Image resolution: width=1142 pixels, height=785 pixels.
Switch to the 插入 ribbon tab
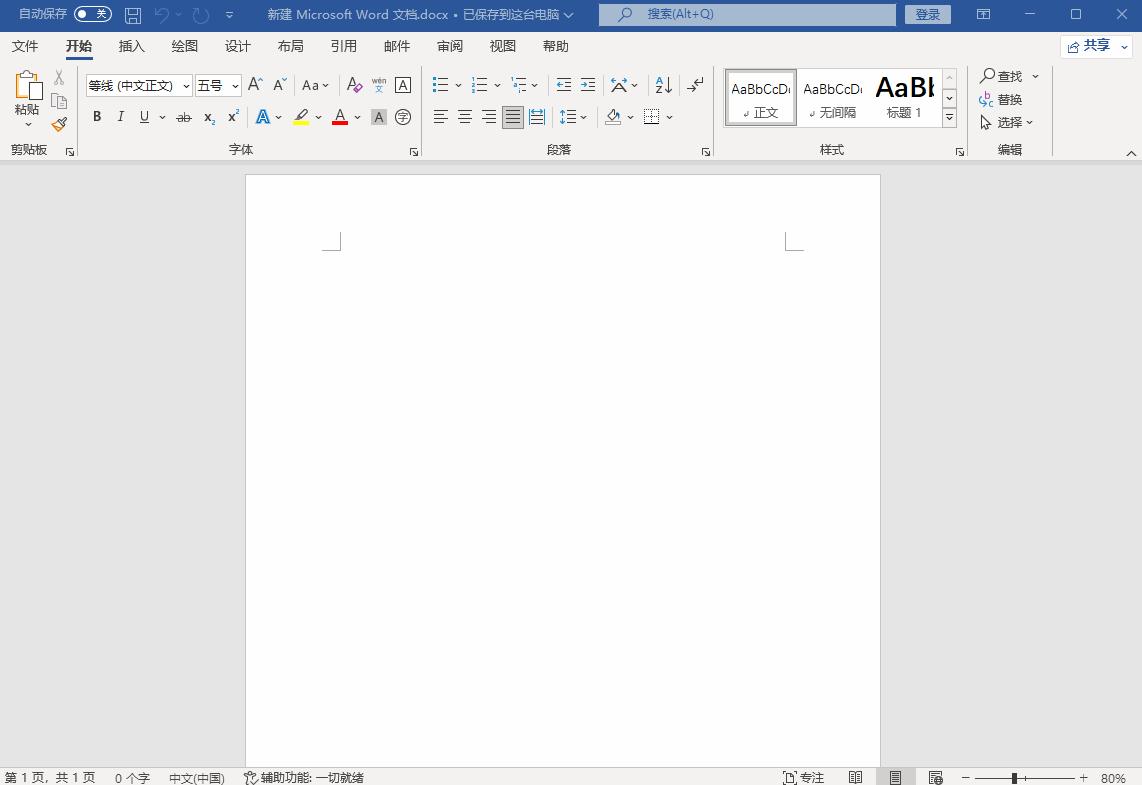(x=133, y=46)
